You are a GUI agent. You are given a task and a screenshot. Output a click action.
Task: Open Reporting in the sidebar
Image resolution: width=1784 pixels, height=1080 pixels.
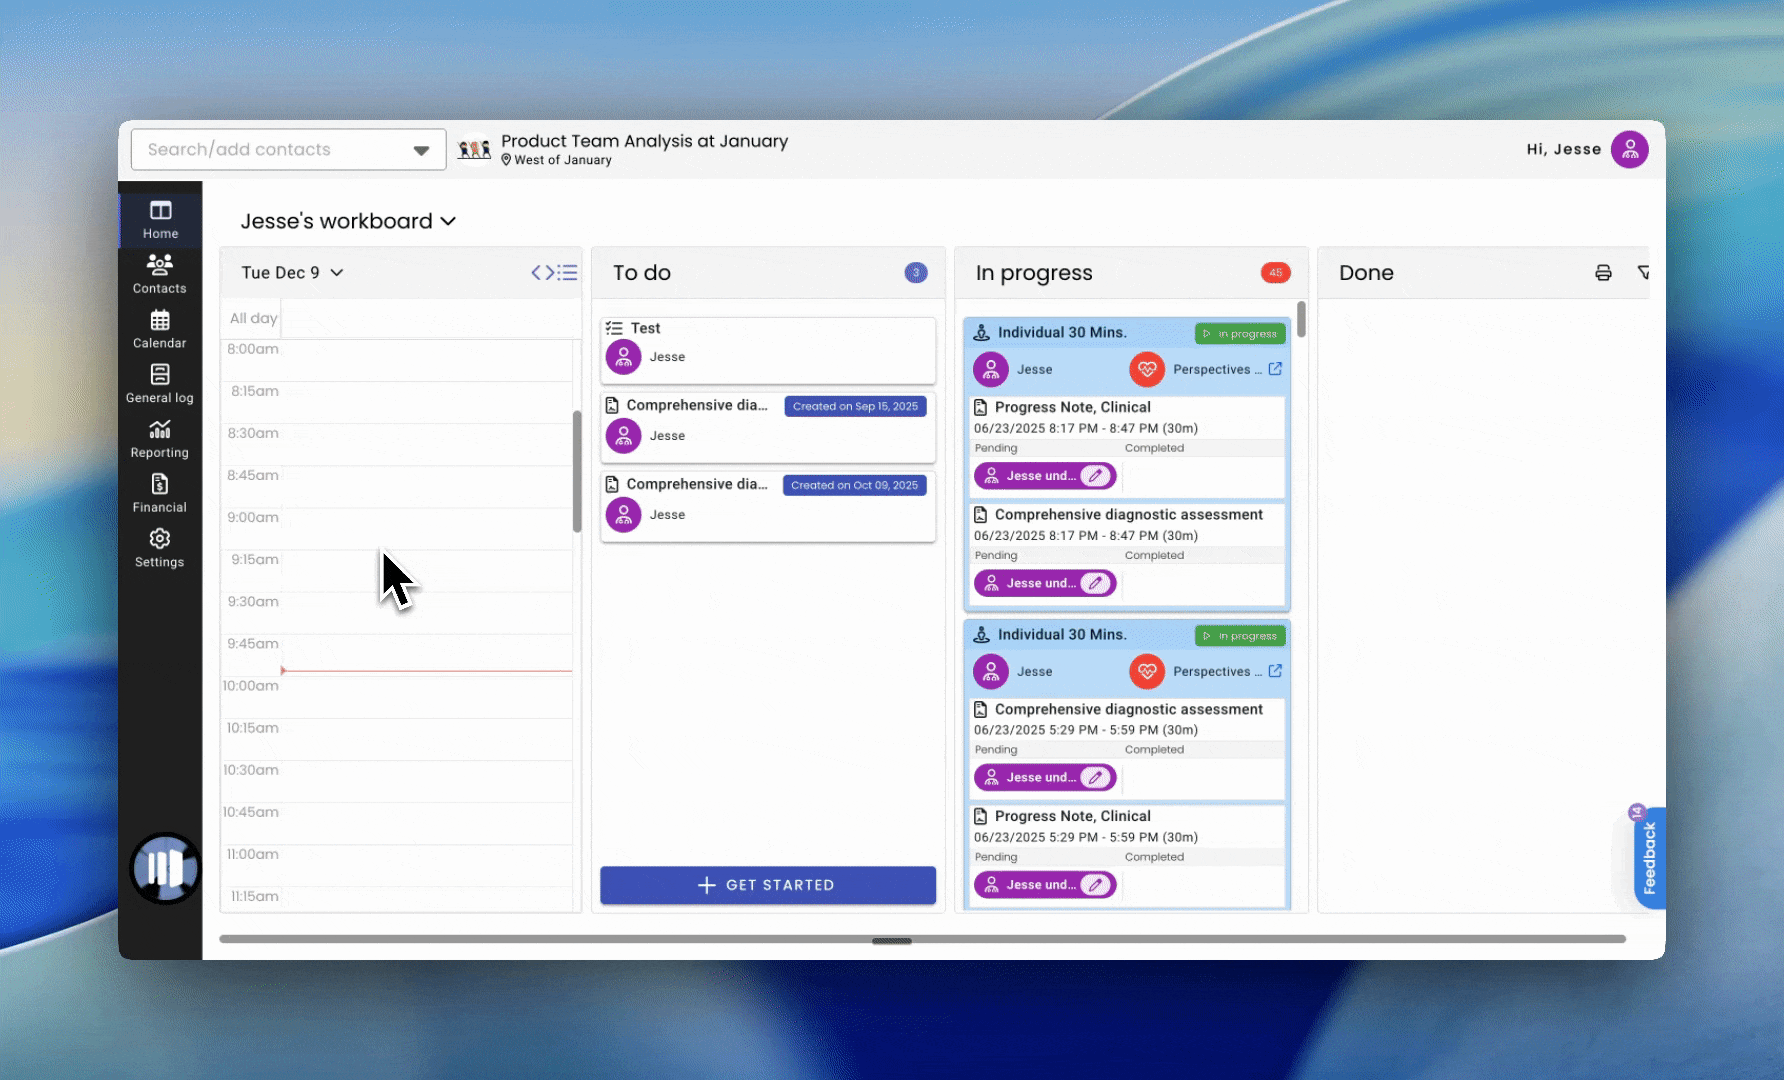[x=160, y=439]
